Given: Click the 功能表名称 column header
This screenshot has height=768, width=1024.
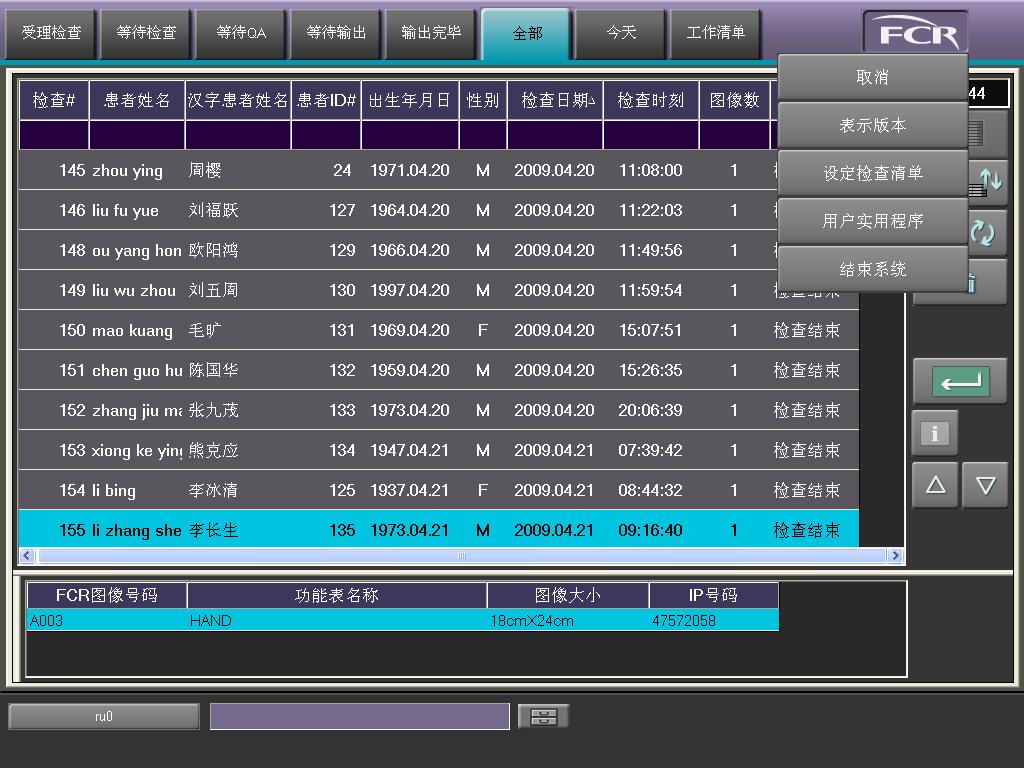Looking at the screenshot, I should (x=337, y=596).
